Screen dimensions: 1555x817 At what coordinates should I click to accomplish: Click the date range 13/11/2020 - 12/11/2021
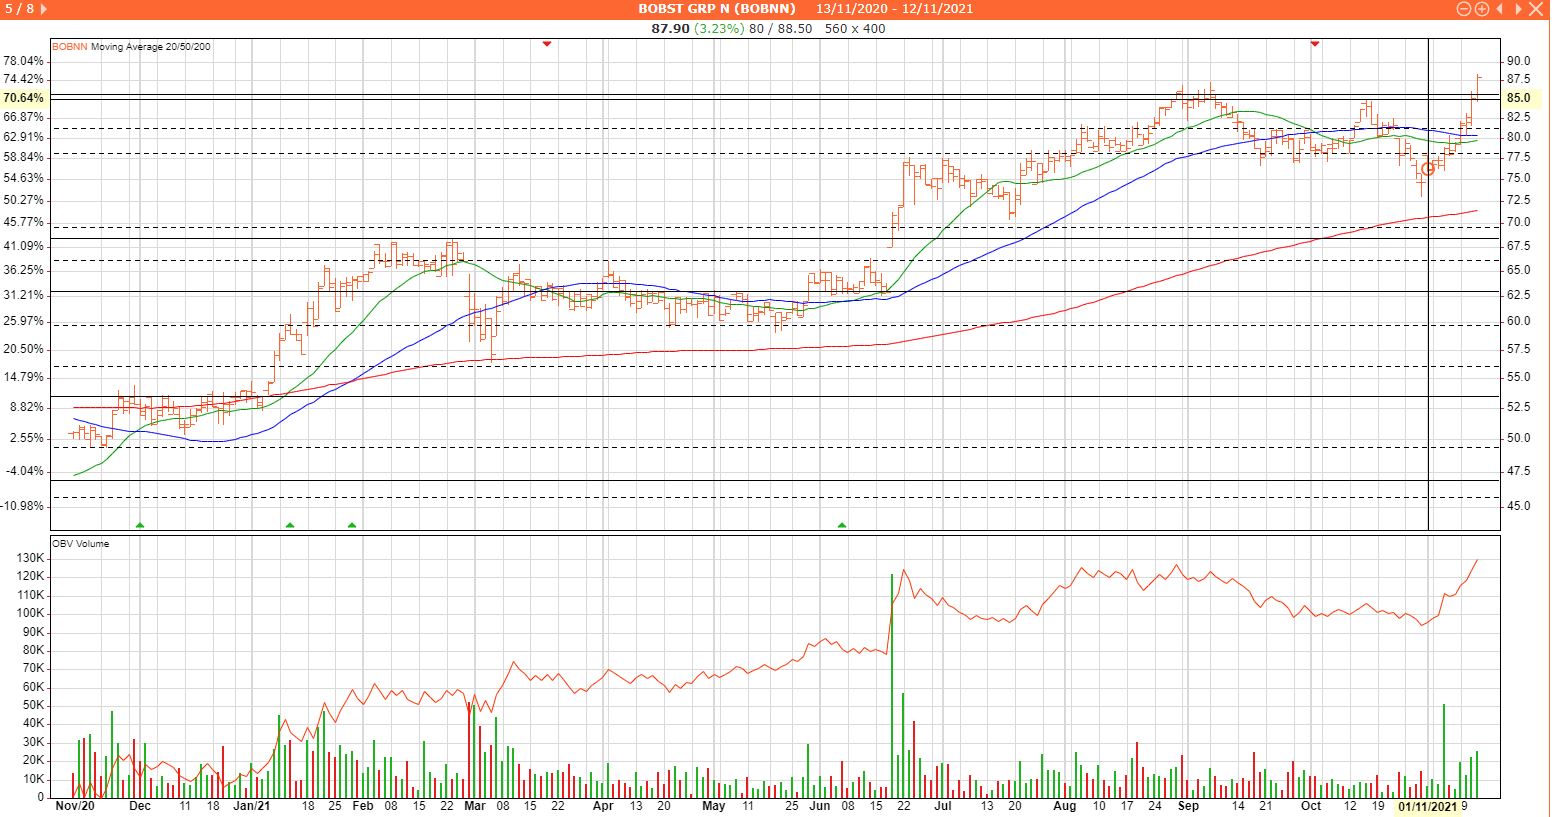(x=894, y=9)
